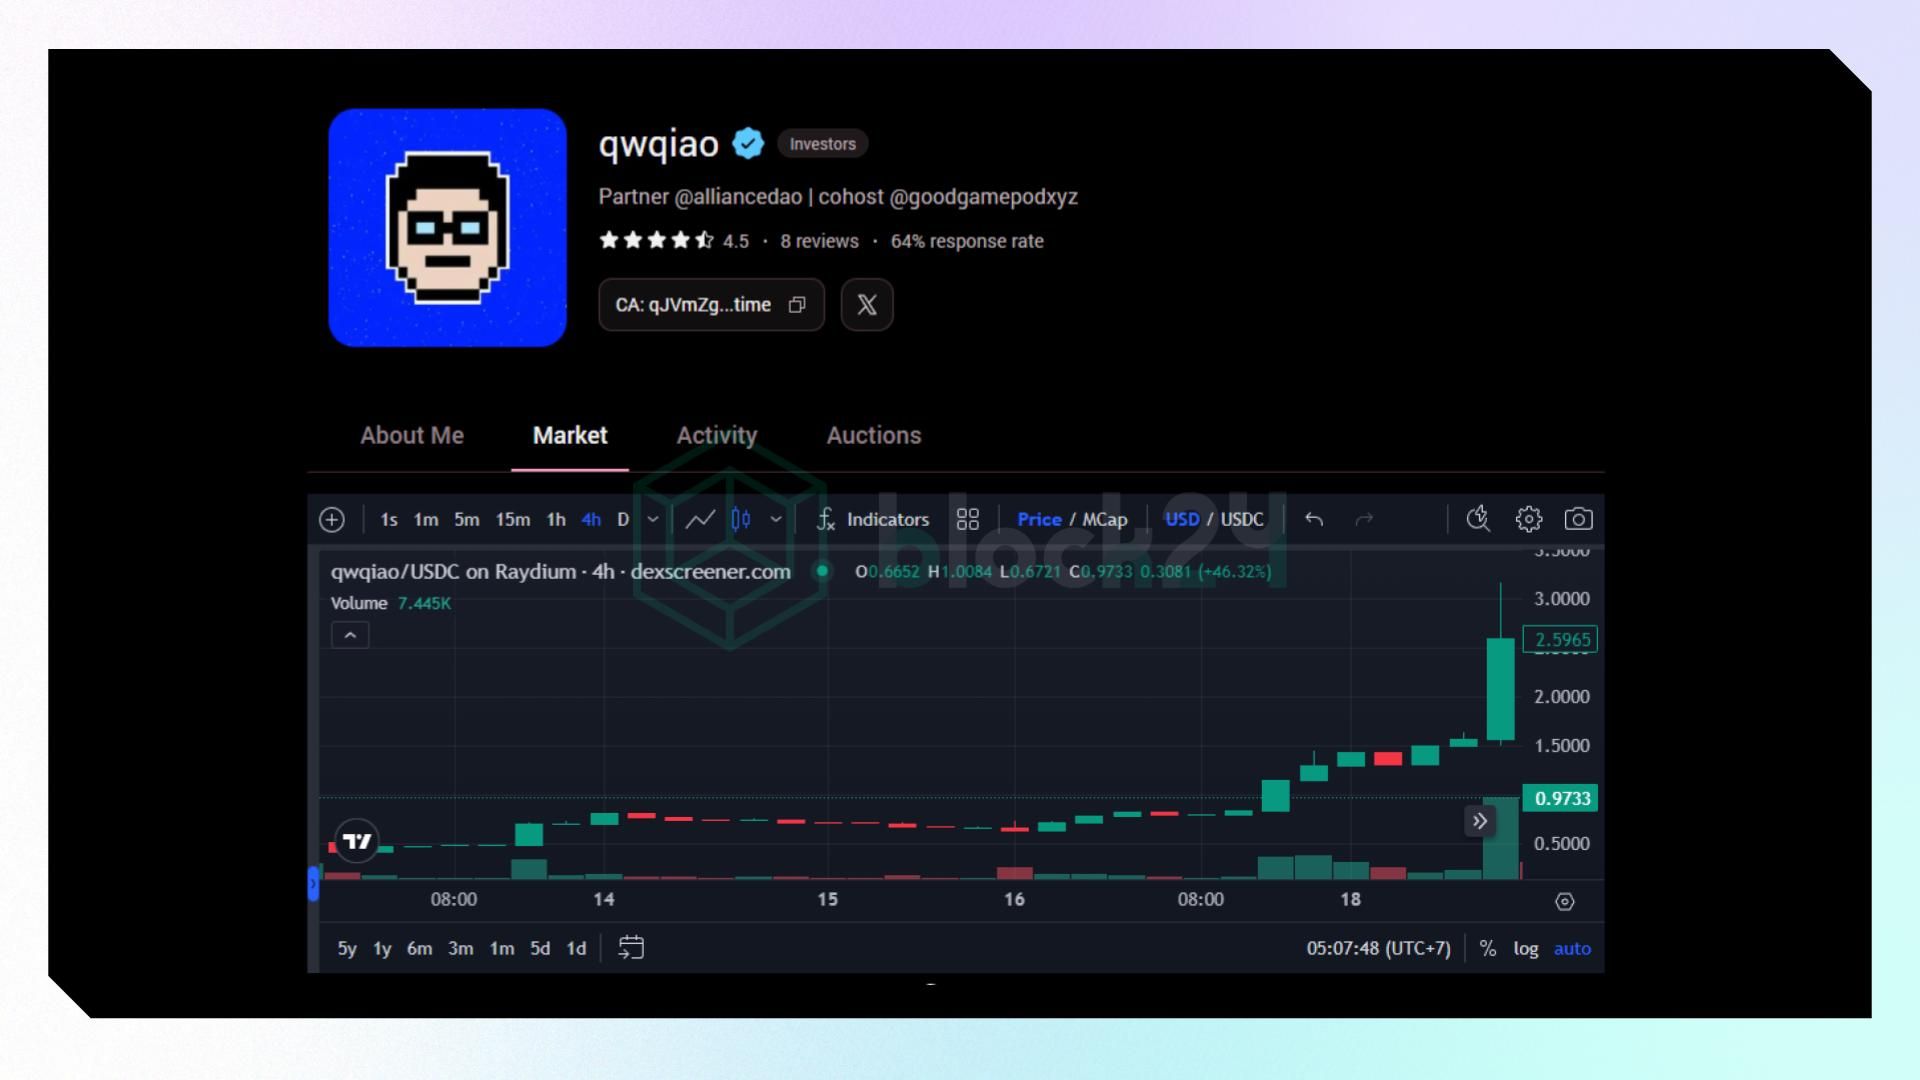Viewport: 1920px width, 1080px height.
Task: Switch to the About Me tab
Action: [412, 436]
